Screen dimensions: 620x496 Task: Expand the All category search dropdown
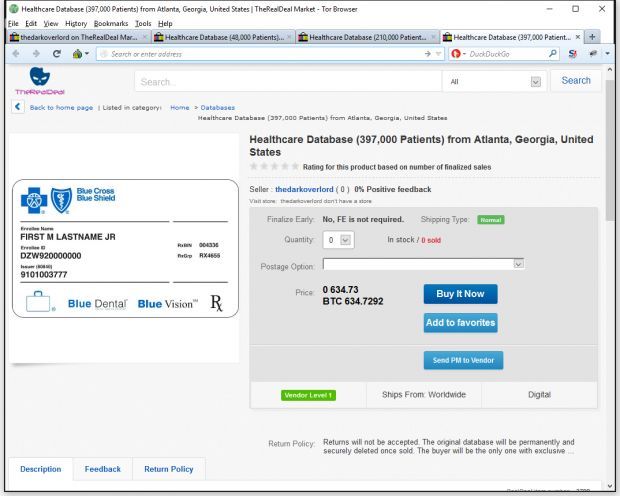[499, 82]
